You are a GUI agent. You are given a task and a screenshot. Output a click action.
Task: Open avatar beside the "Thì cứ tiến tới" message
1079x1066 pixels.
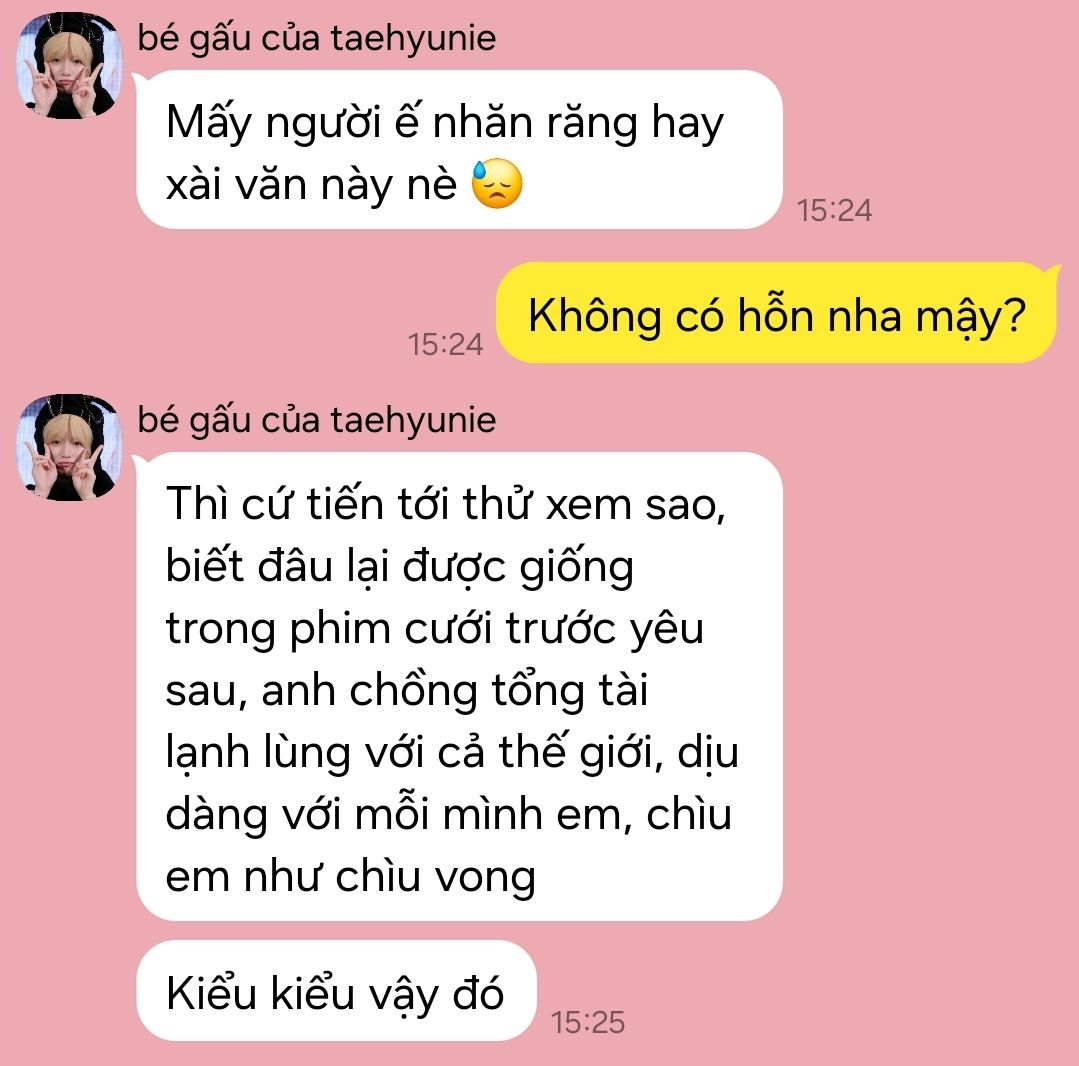click(x=69, y=447)
